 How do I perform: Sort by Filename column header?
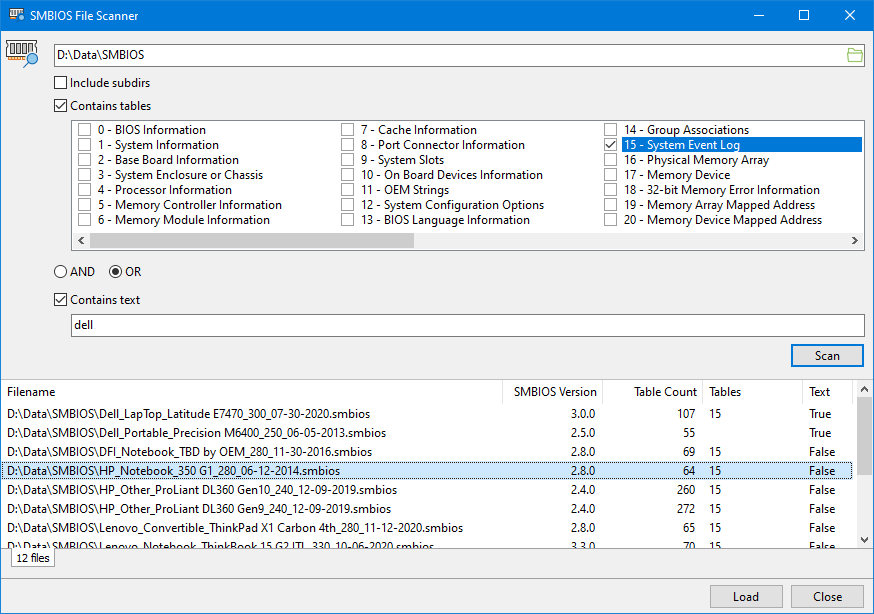coord(252,392)
